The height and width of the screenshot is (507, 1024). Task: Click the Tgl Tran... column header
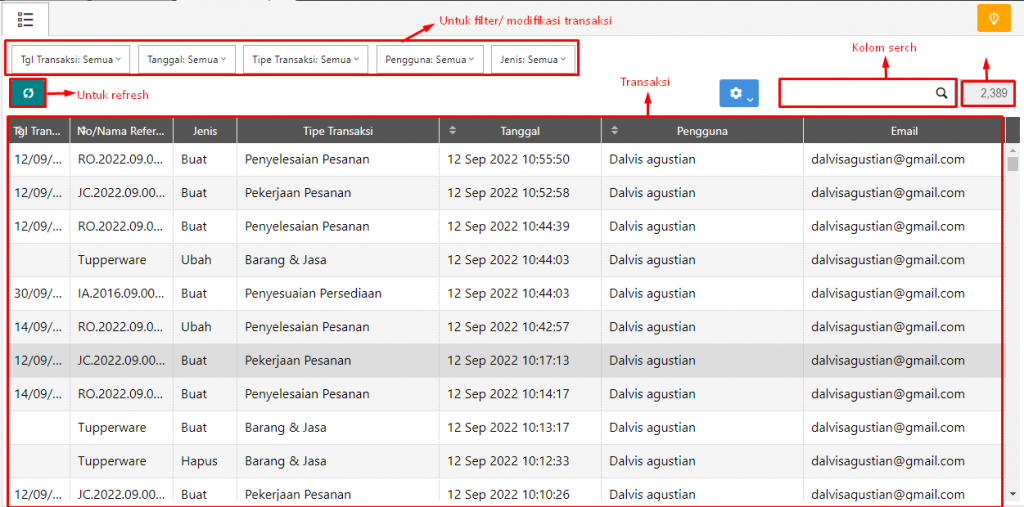(39, 131)
